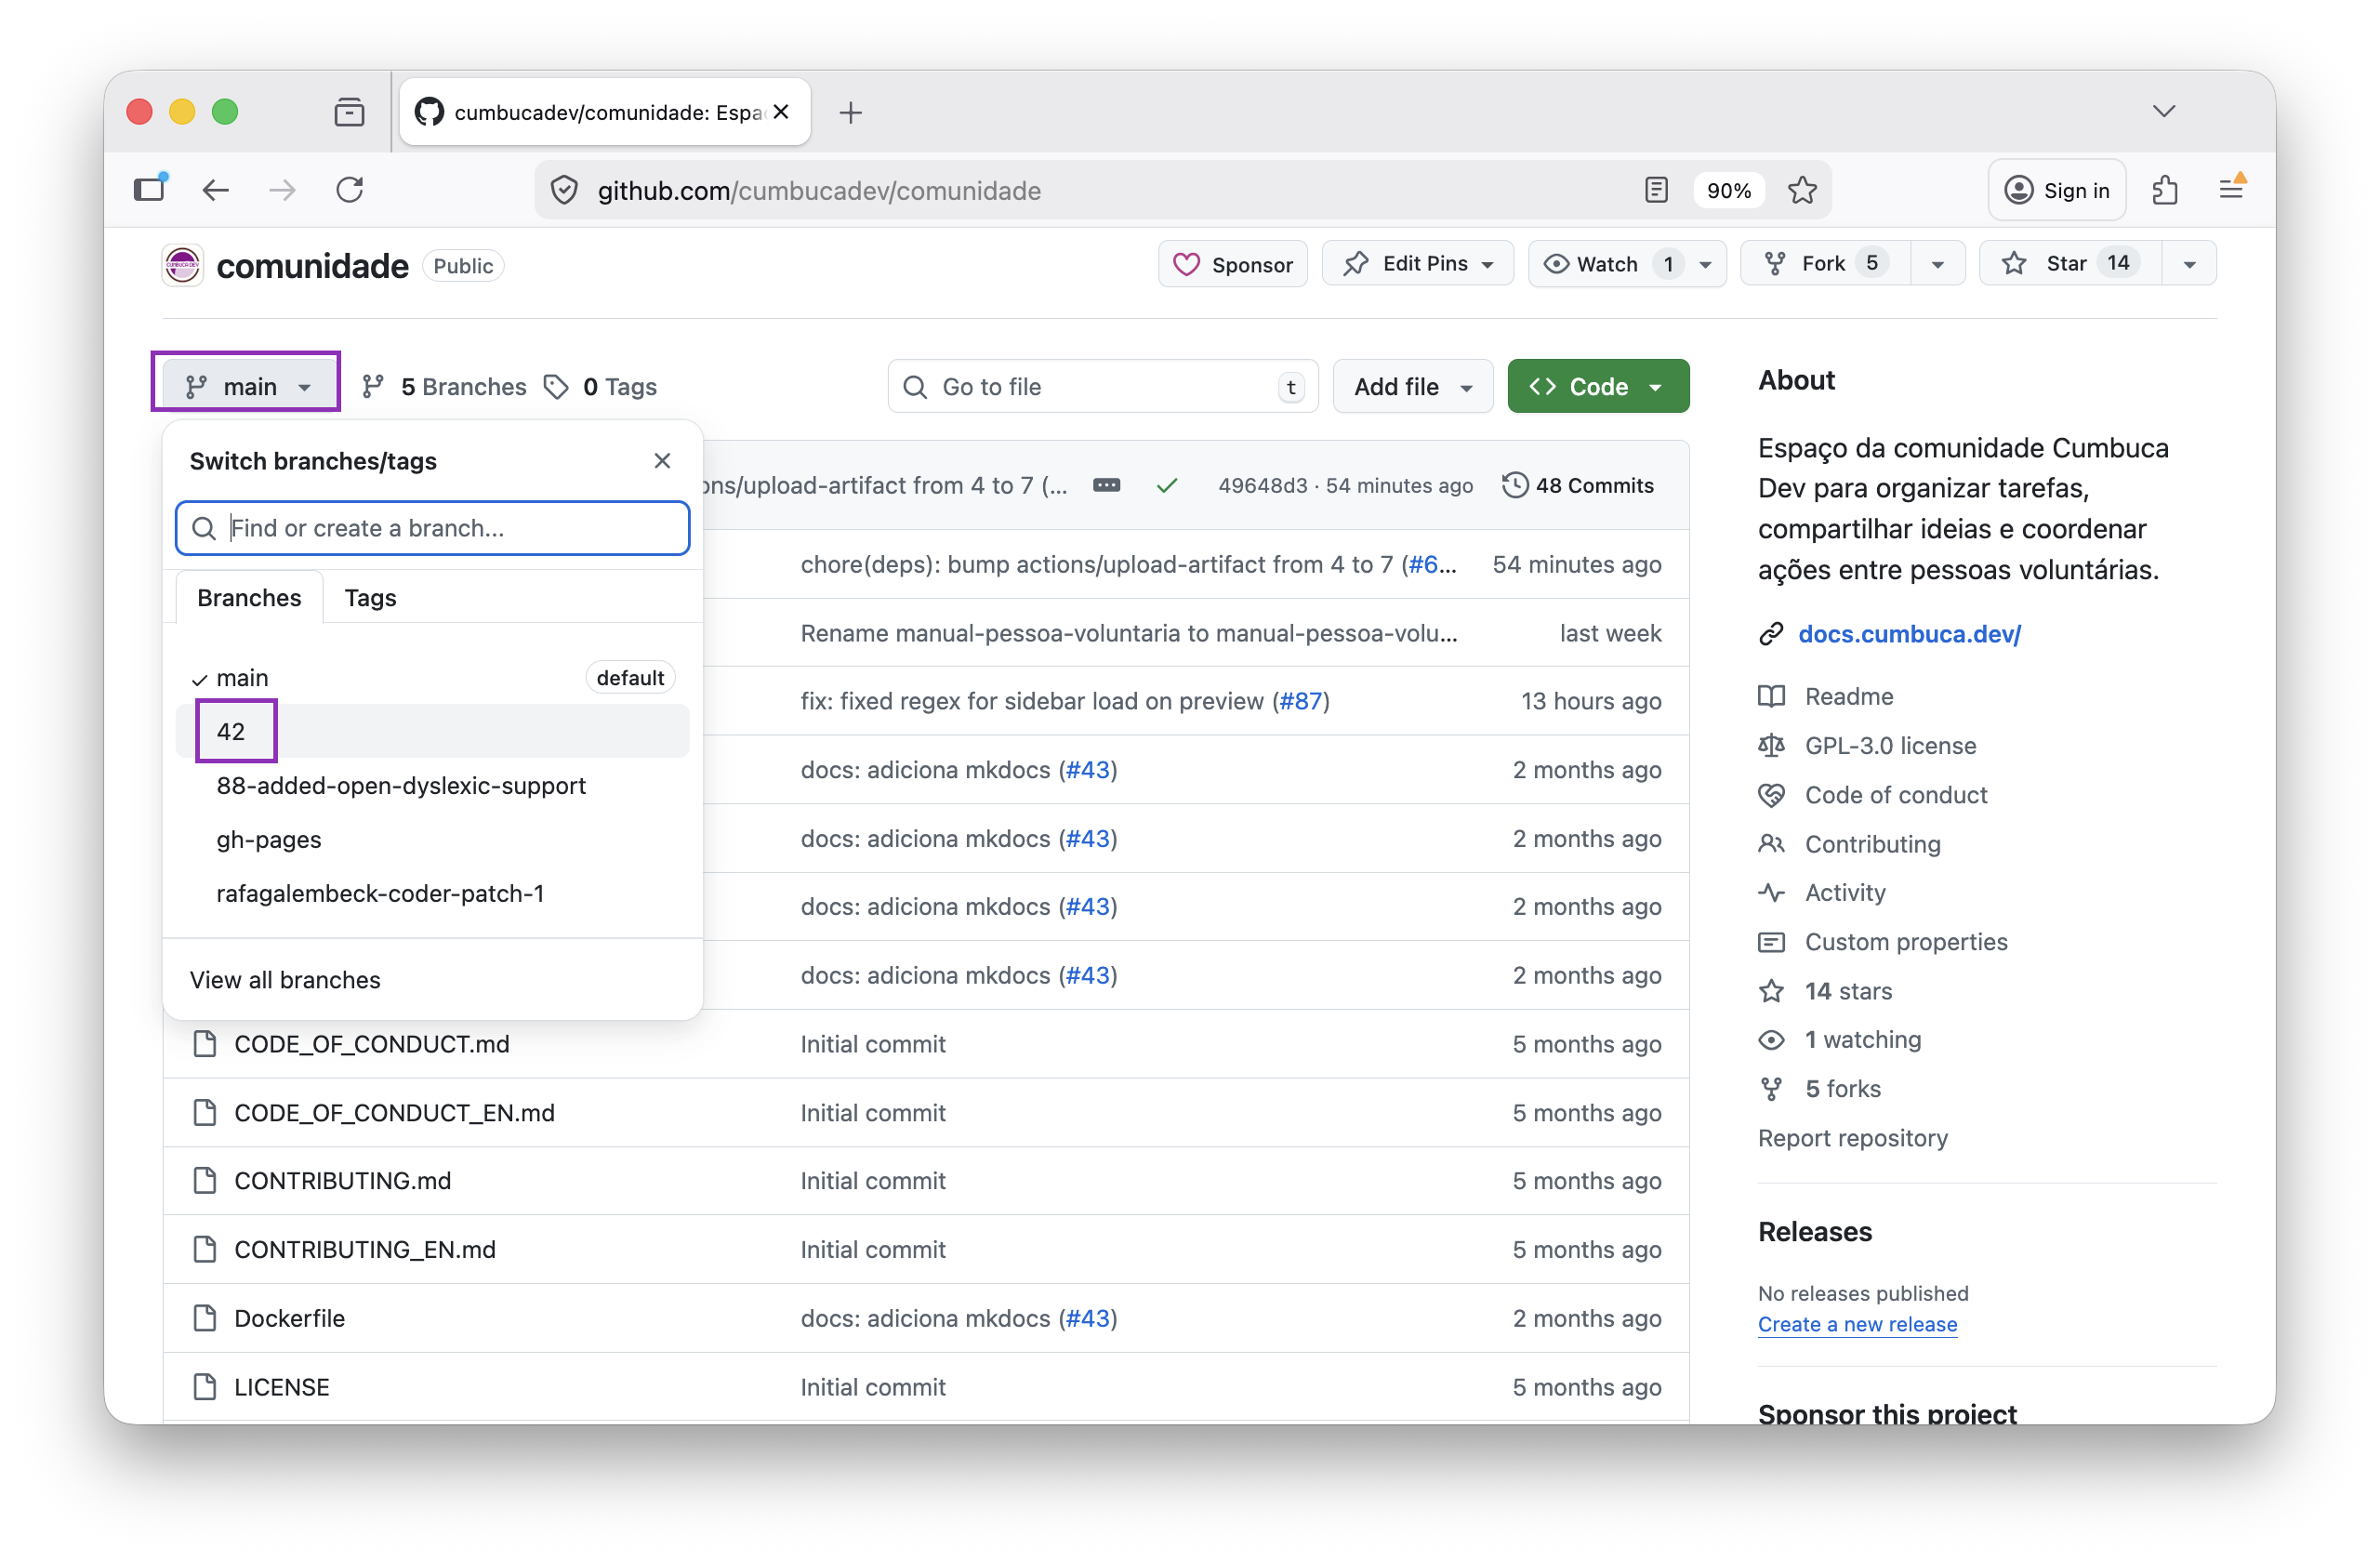The width and height of the screenshot is (2380, 1562).
Task: Open the Readme book icon link
Action: click(x=1771, y=697)
